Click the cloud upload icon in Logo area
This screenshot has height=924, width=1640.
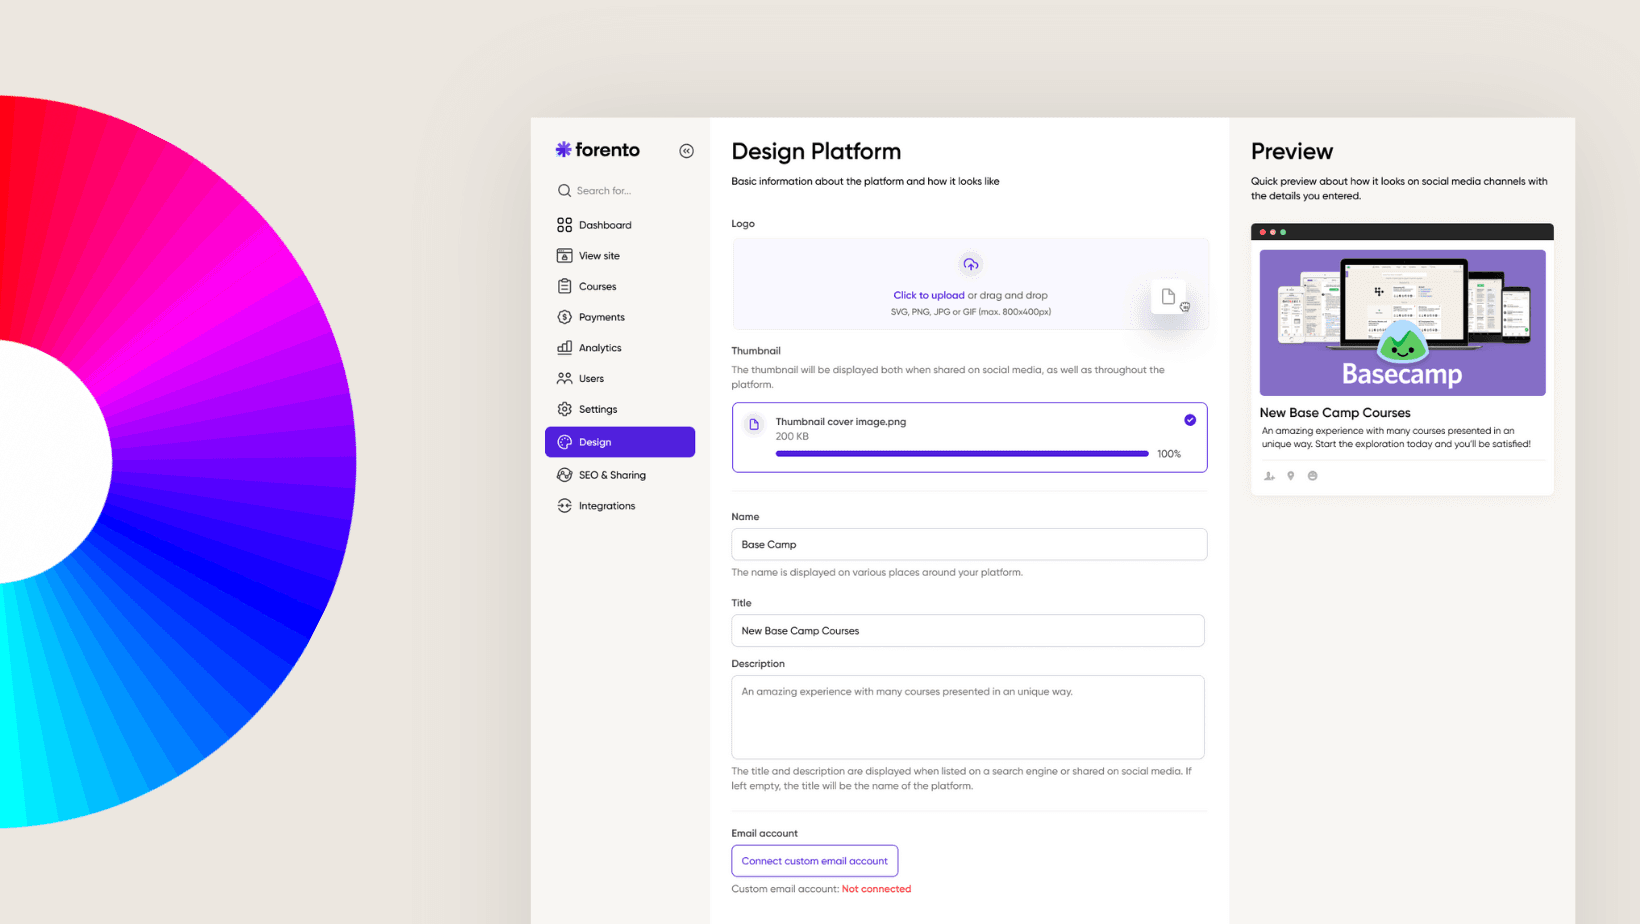pos(970,264)
